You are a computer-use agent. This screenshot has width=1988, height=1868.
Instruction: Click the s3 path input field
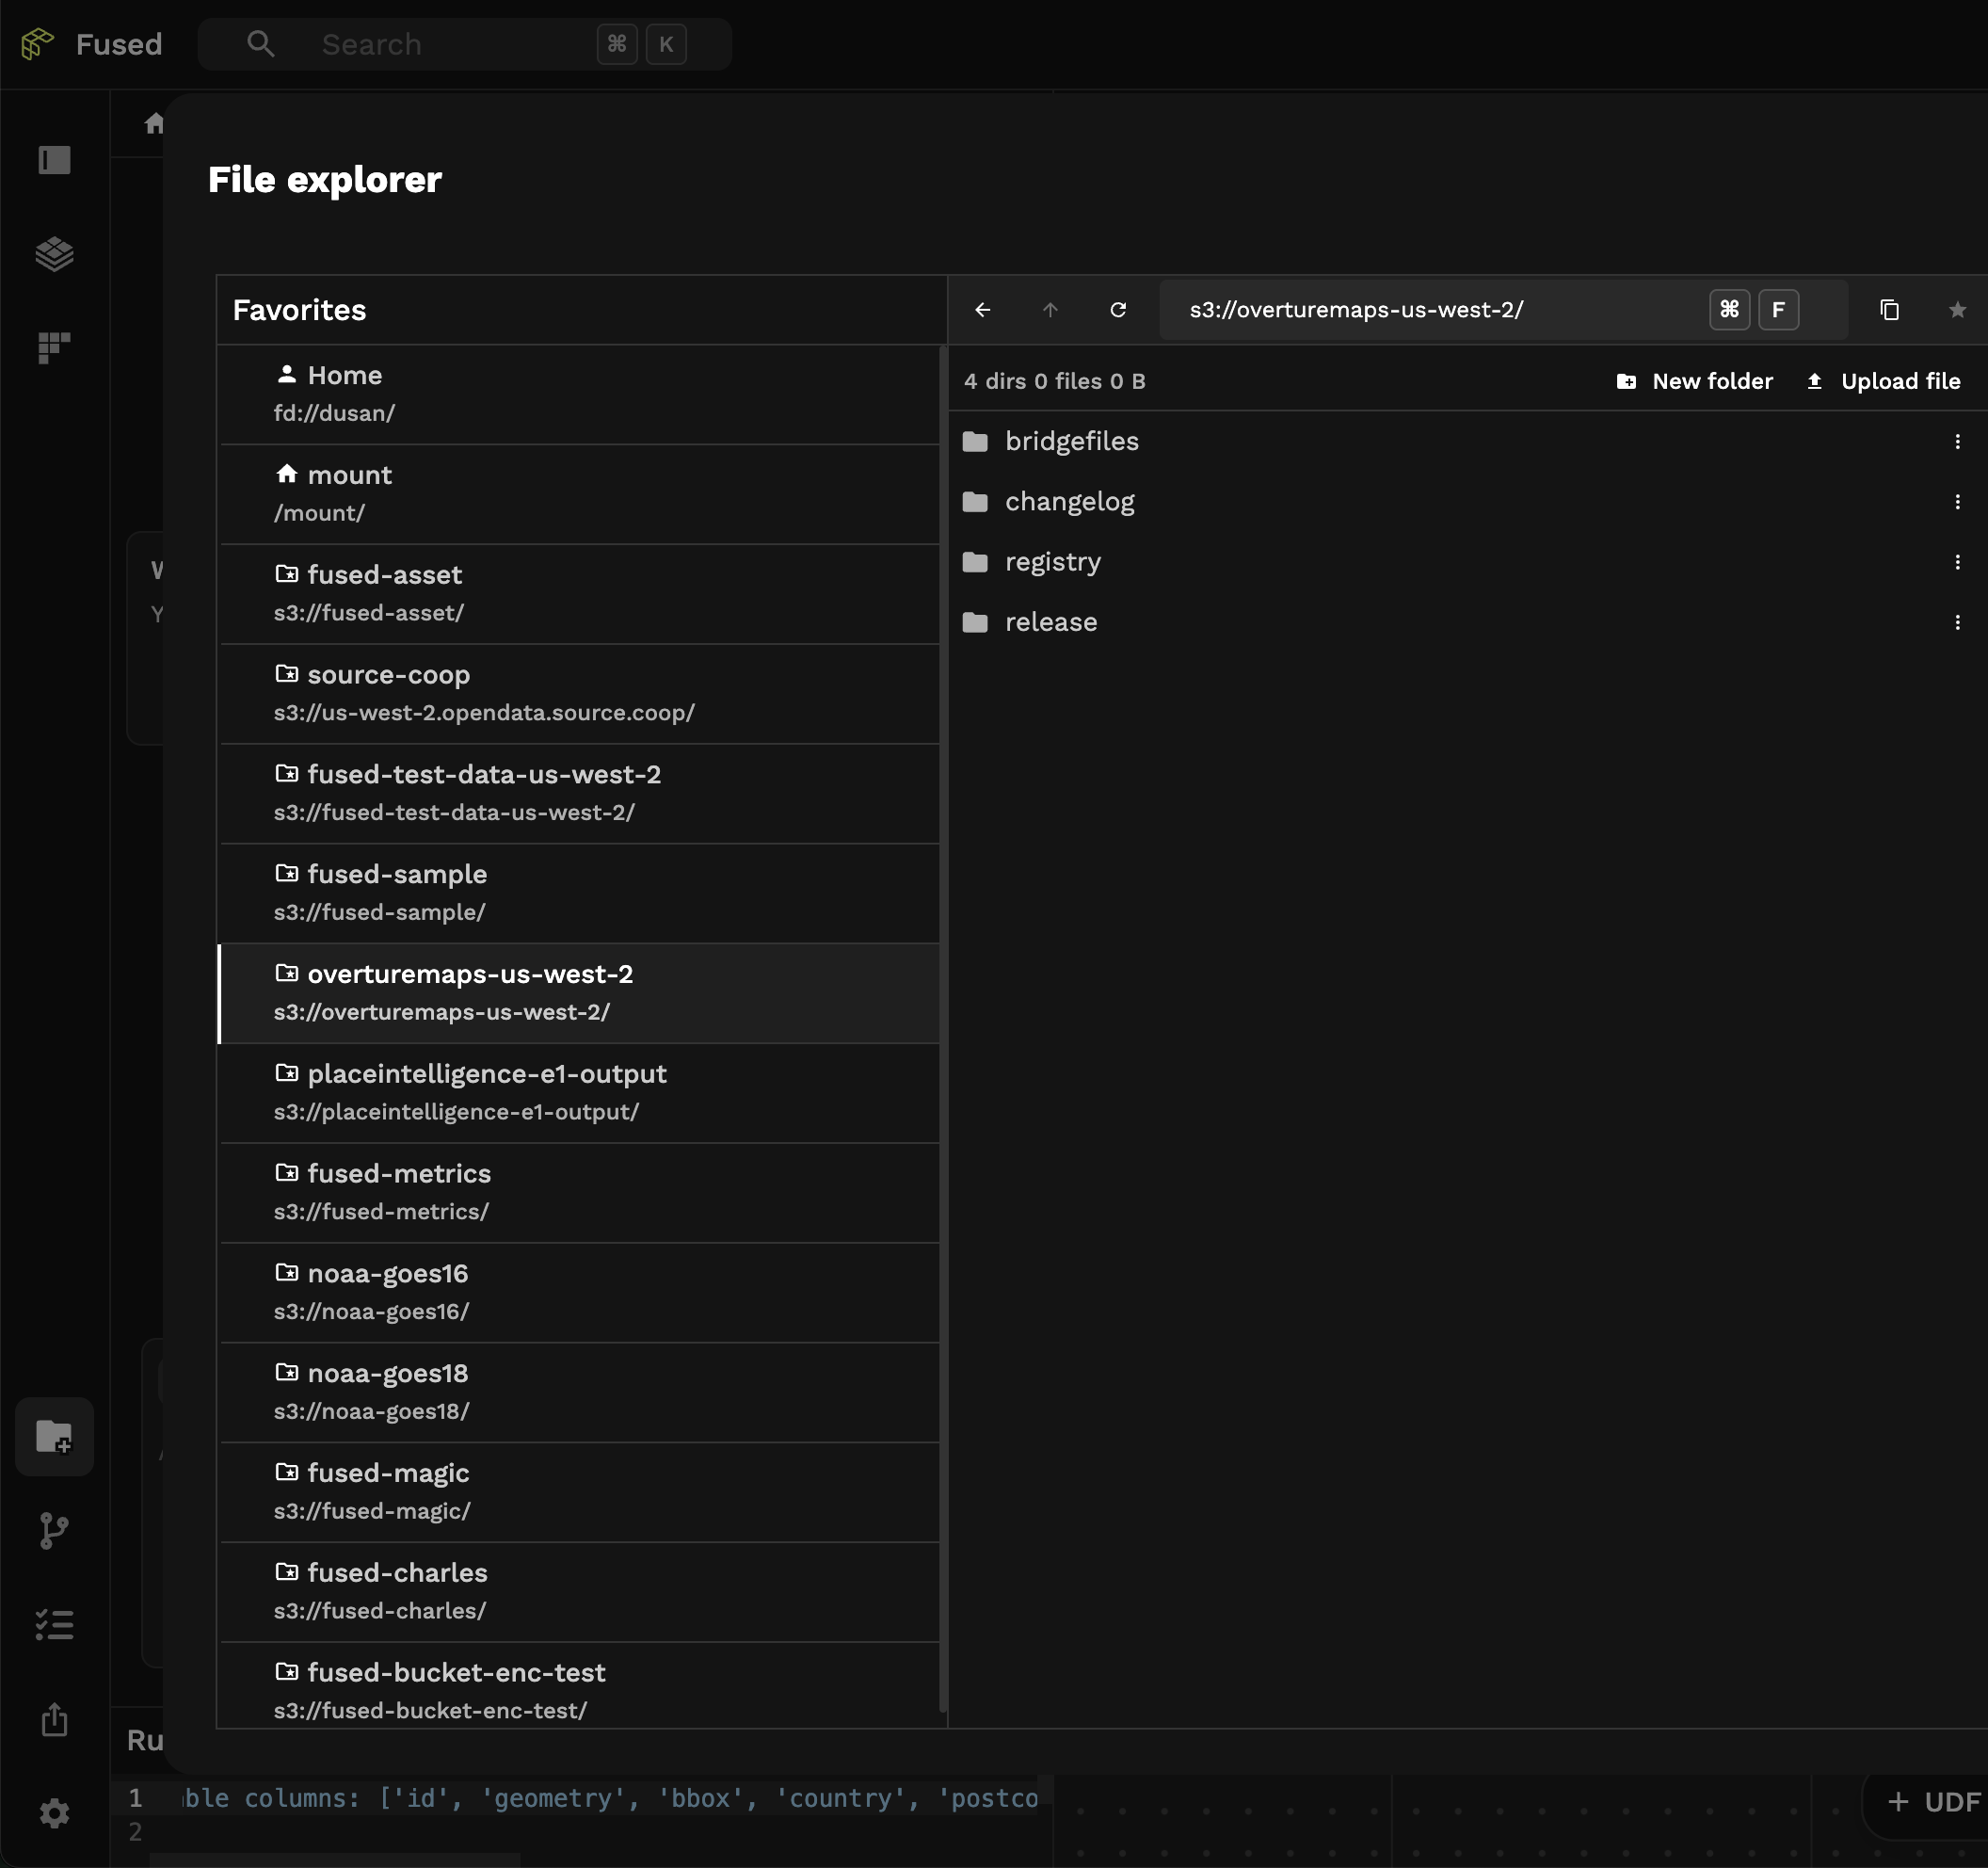1430,310
